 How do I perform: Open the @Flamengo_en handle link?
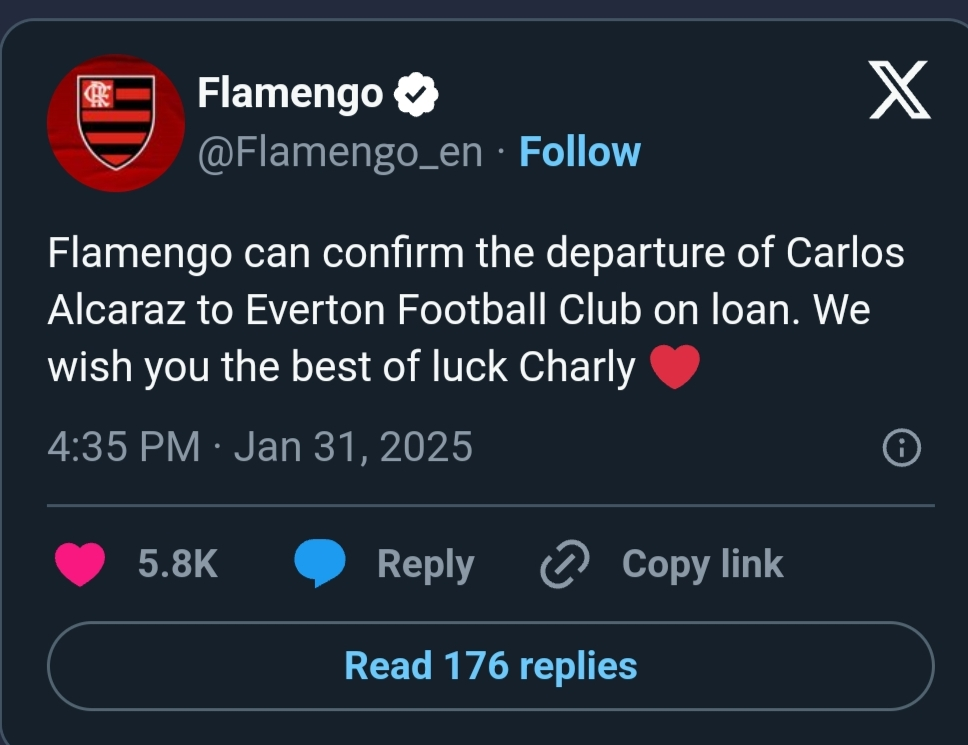tap(340, 152)
